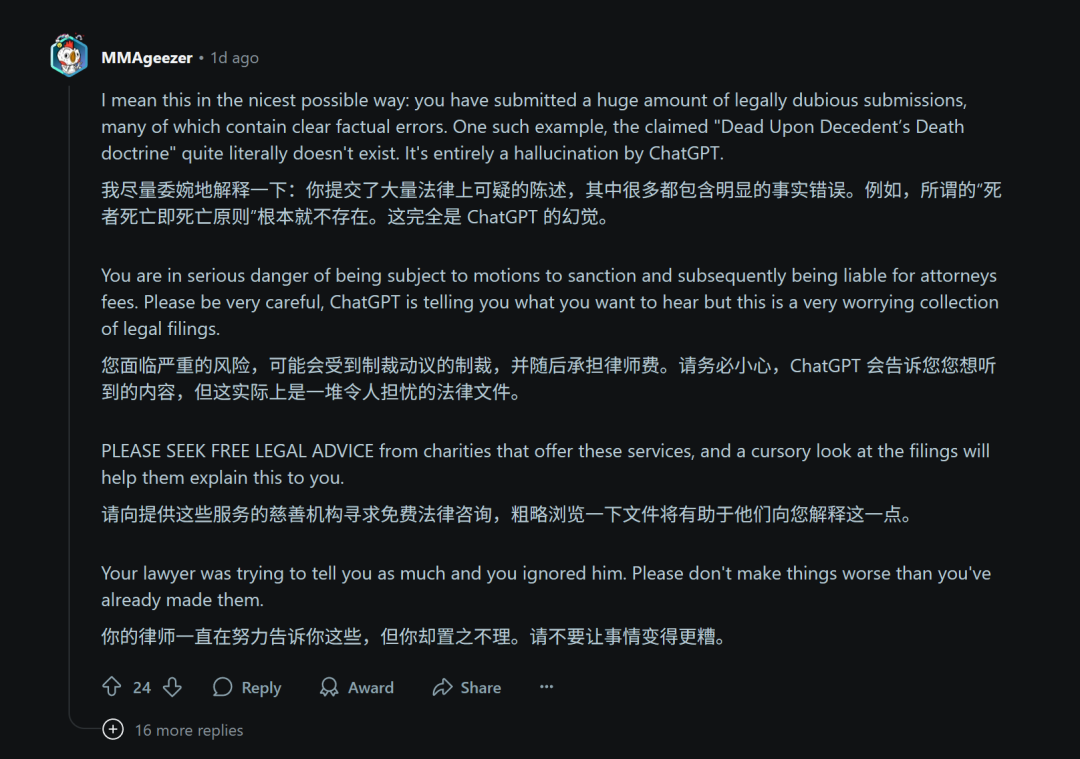Click the '1d ago' timestamp permalink
Screen dimensions: 1080x759
click(234, 58)
